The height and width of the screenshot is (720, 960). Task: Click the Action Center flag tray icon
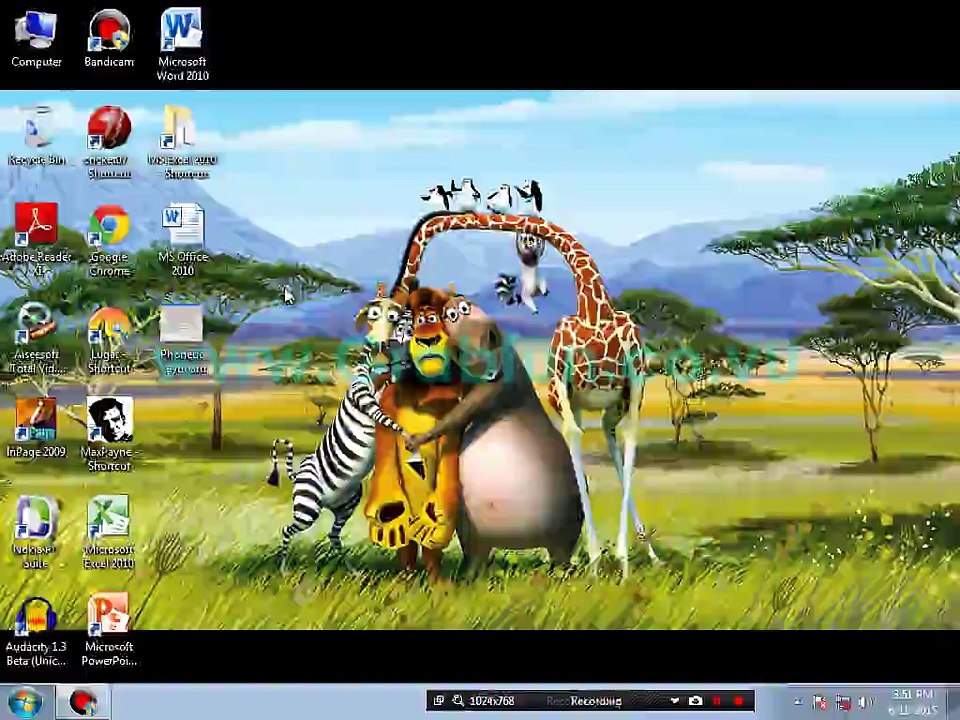point(819,702)
